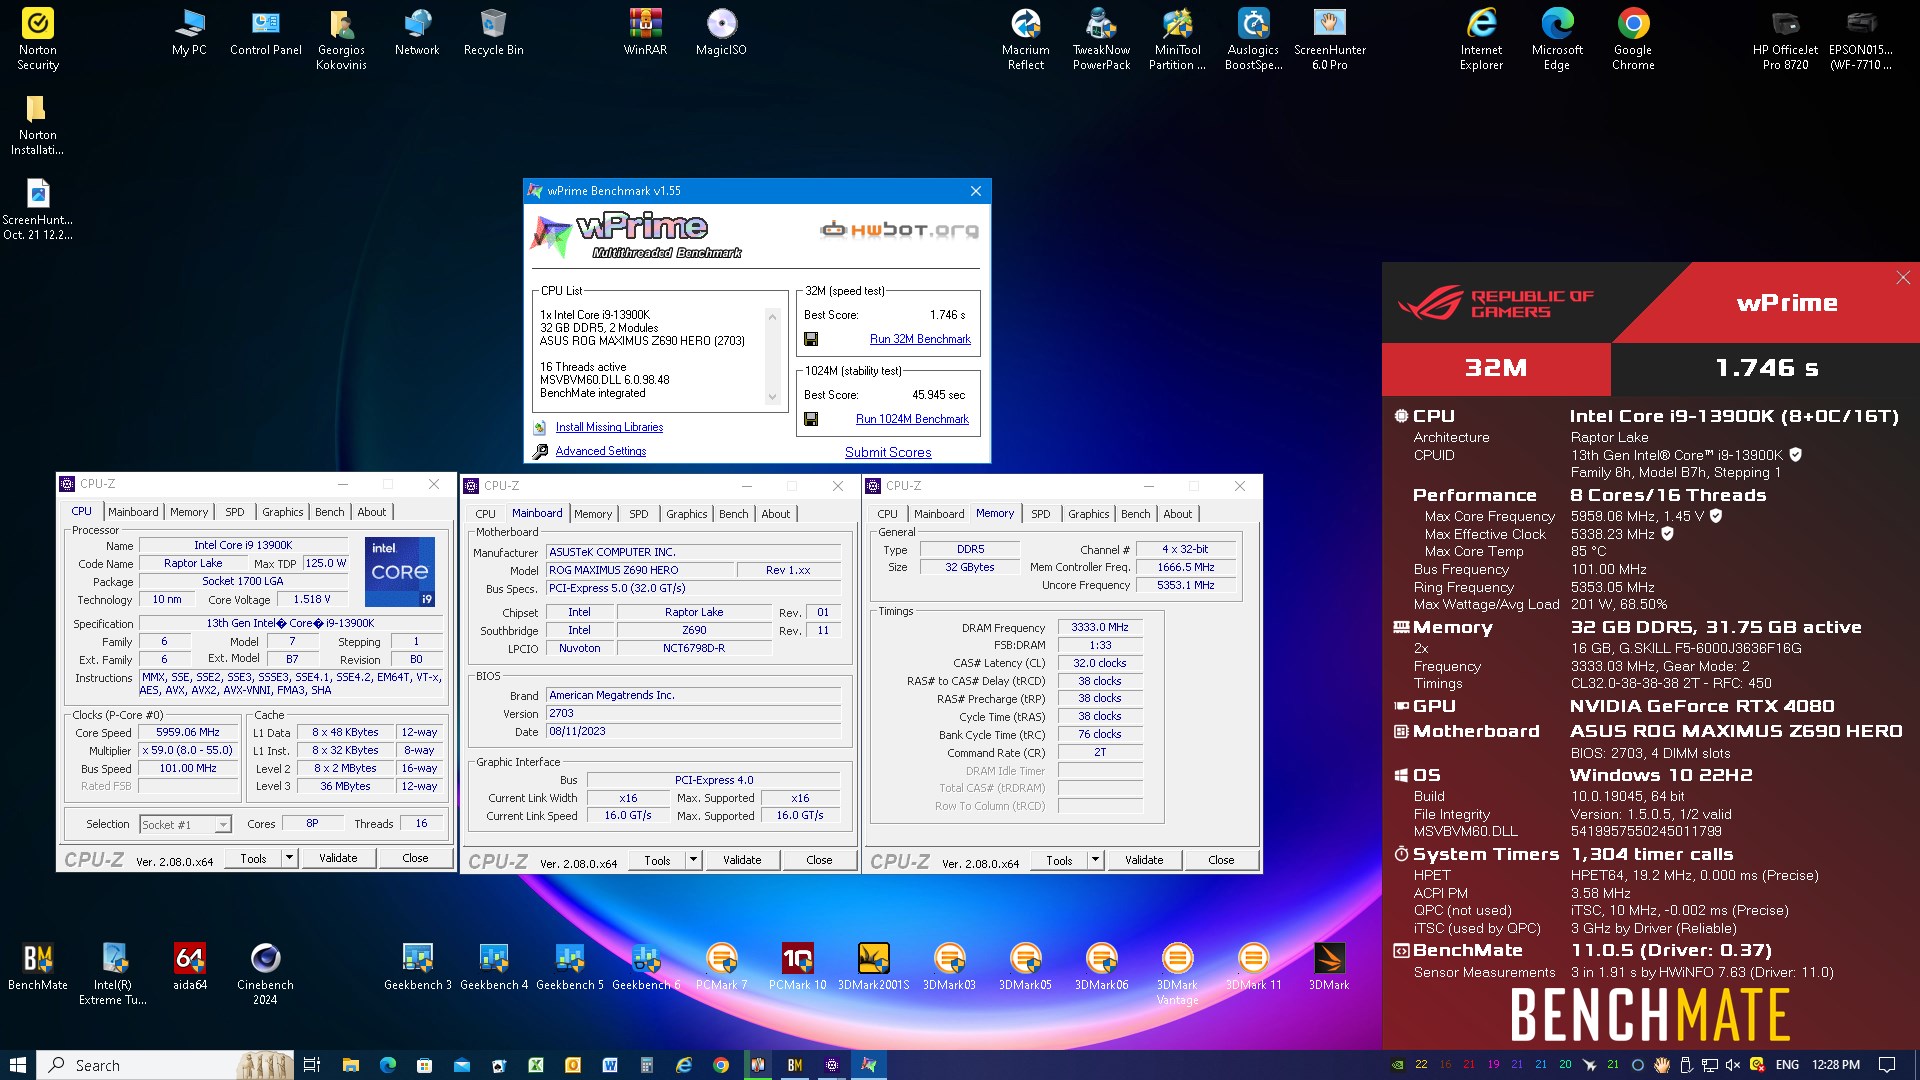
Task: Open the 3DMark desktop icon
Action: click(1329, 967)
